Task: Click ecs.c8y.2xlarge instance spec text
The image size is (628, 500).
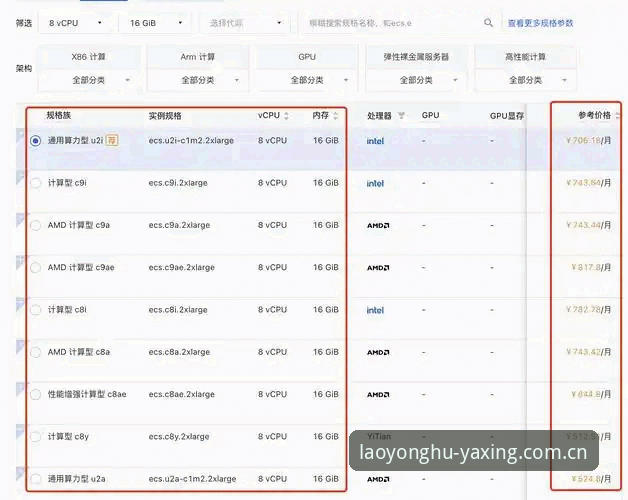Action: pyautogui.click(x=179, y=437)
